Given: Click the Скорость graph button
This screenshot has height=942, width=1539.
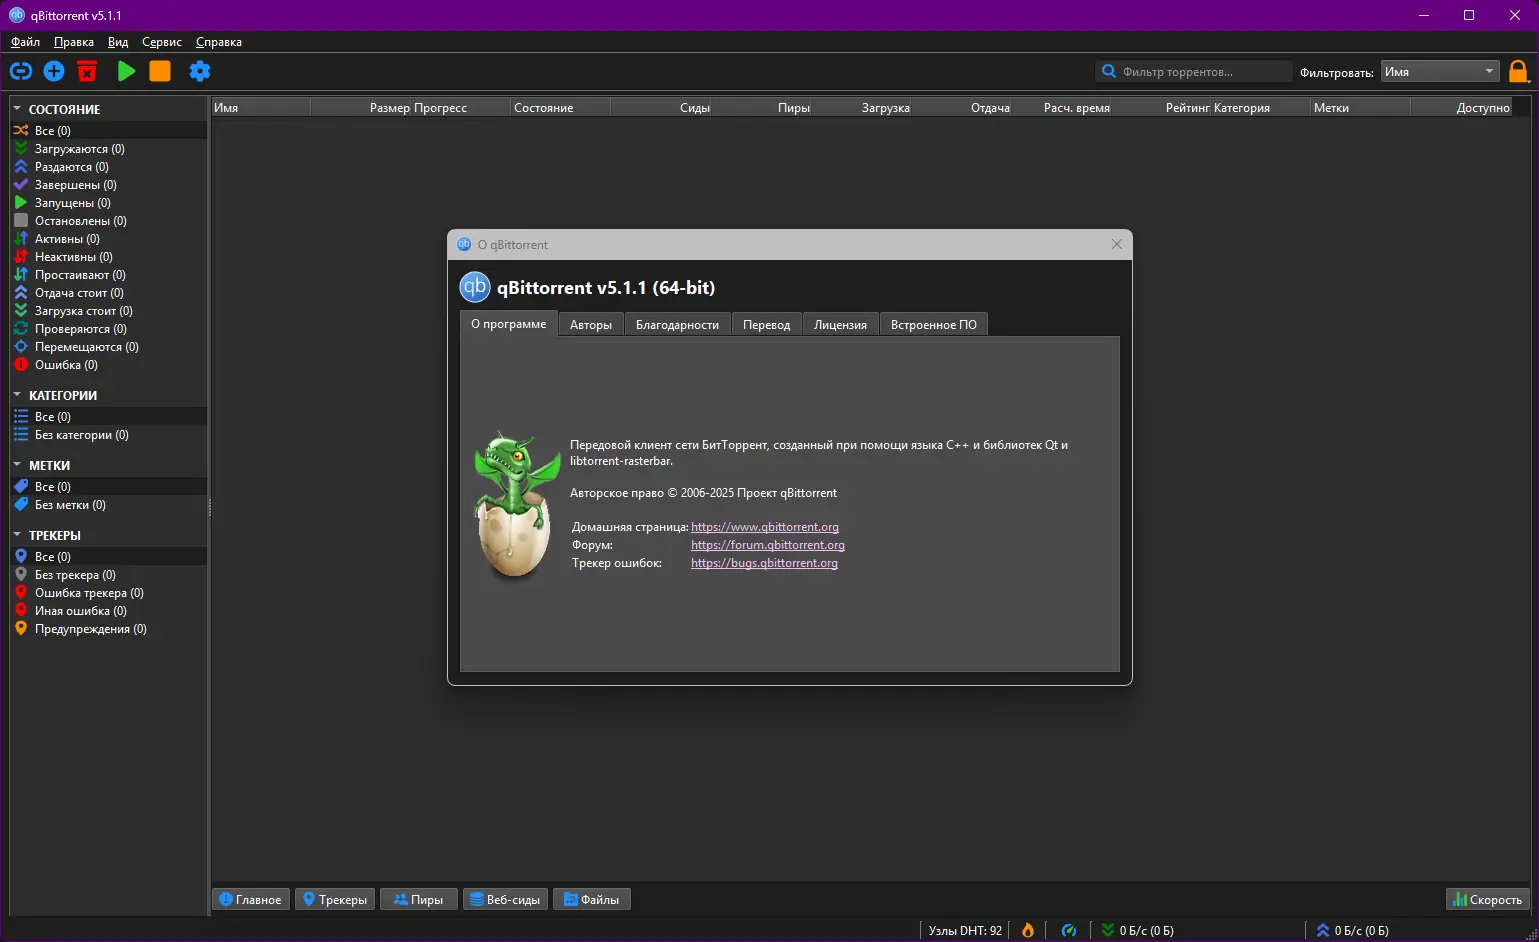Looking at the screenshot, I should tap(1488, 900).
